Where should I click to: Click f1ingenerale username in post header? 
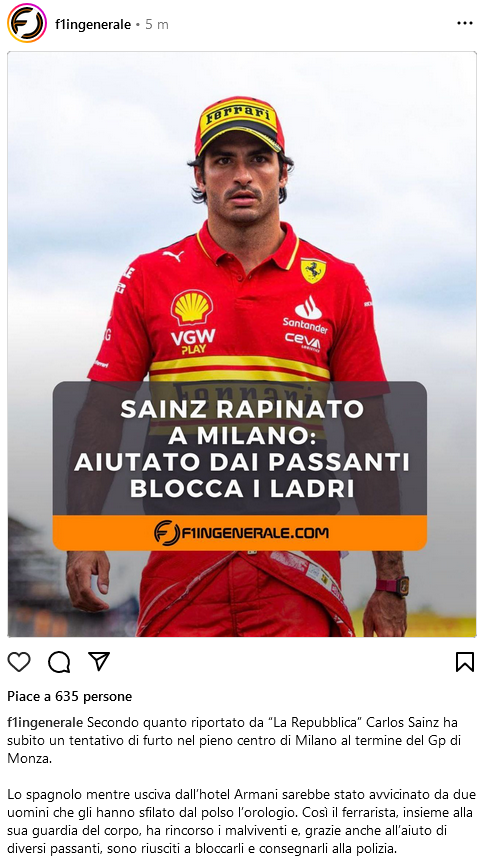click(93, 25)
